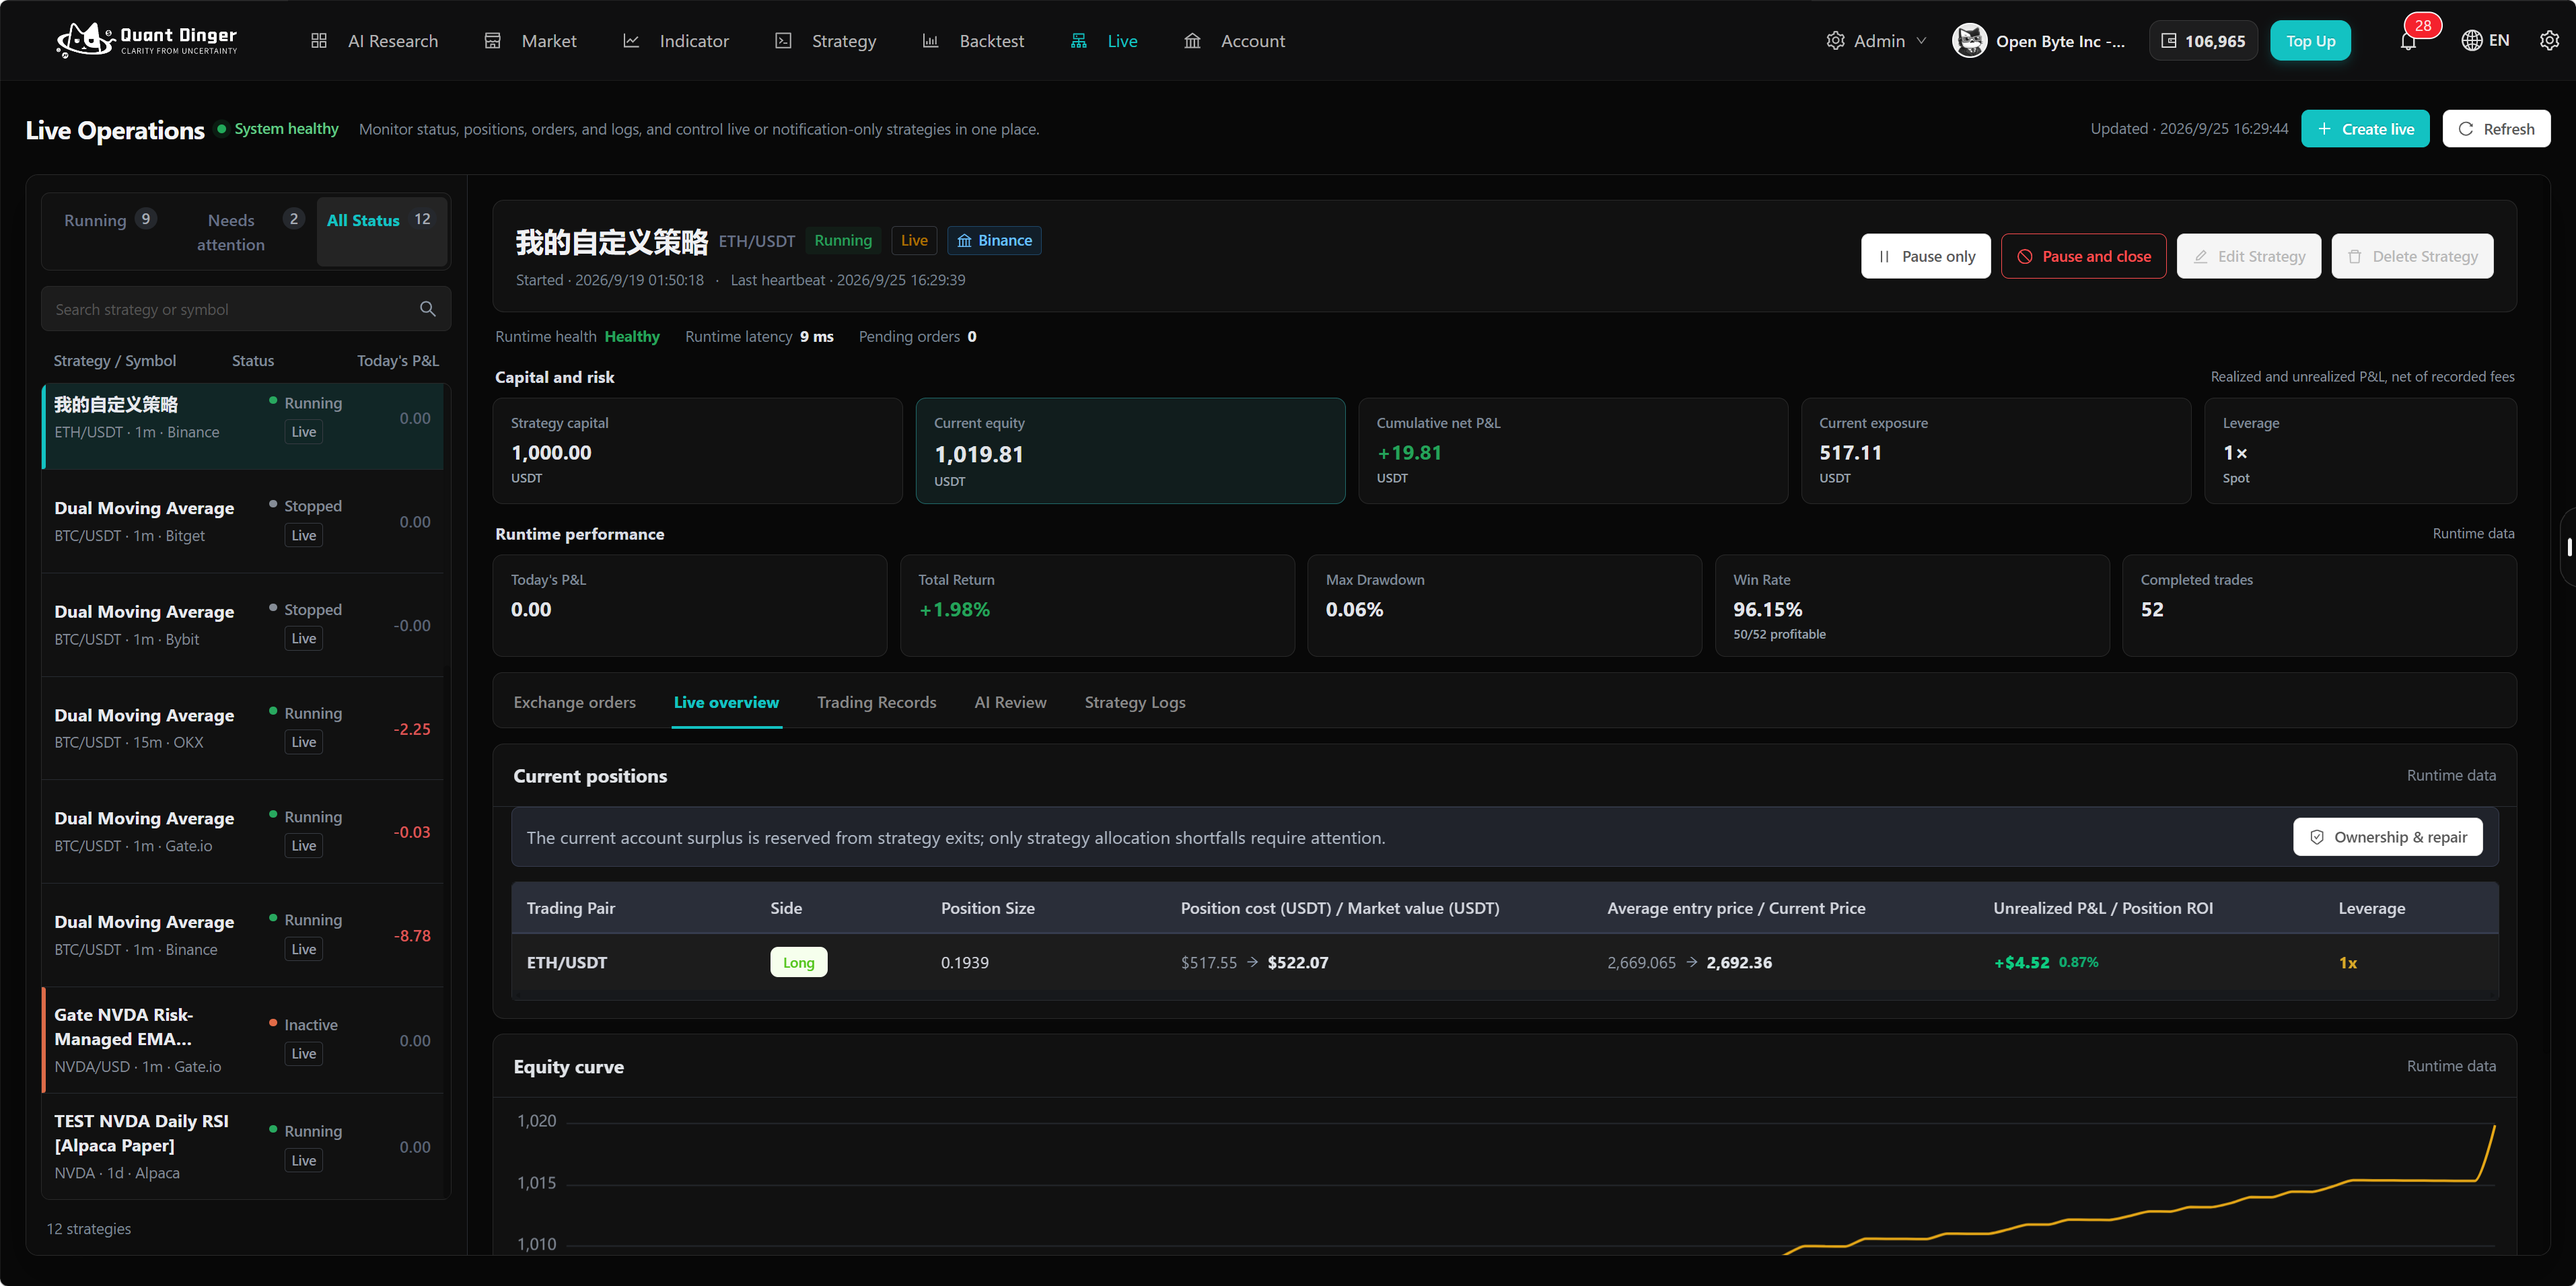Select the Live overview tab
The height and width of the screenshot is (1286, 2576).
click(x=726, y=702)
